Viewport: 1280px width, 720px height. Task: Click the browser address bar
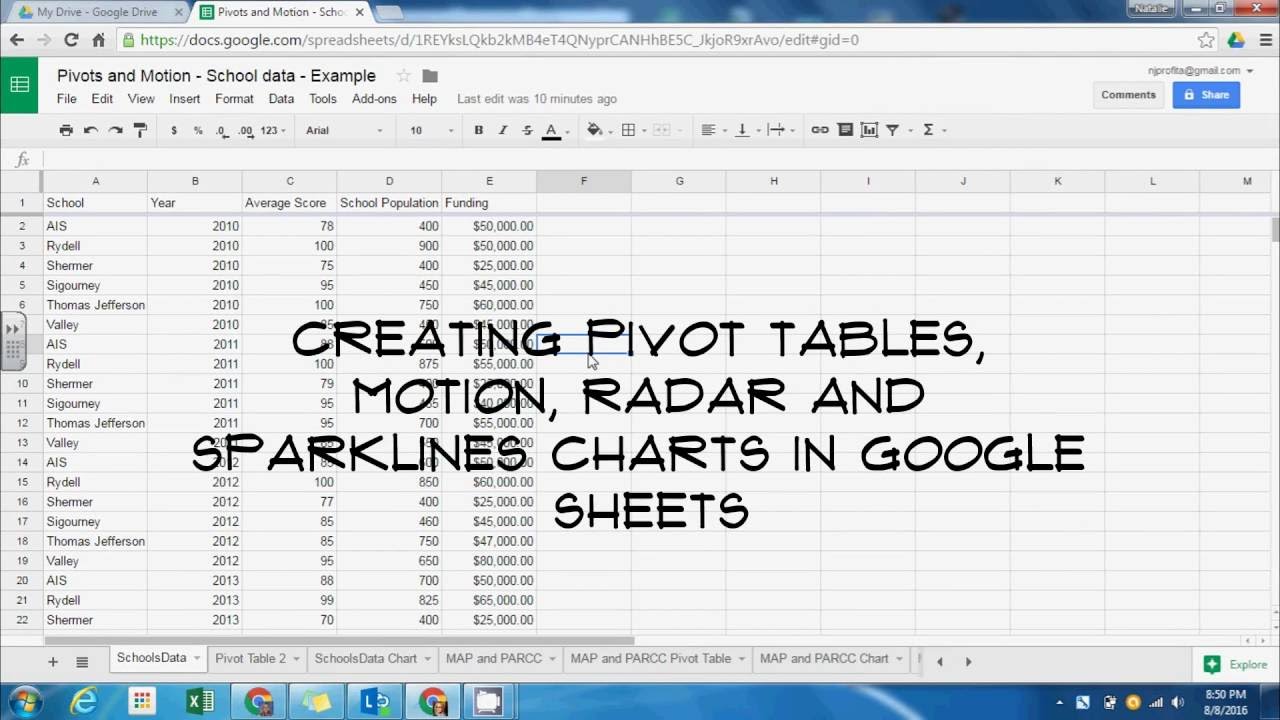click(x=660, y=40)
